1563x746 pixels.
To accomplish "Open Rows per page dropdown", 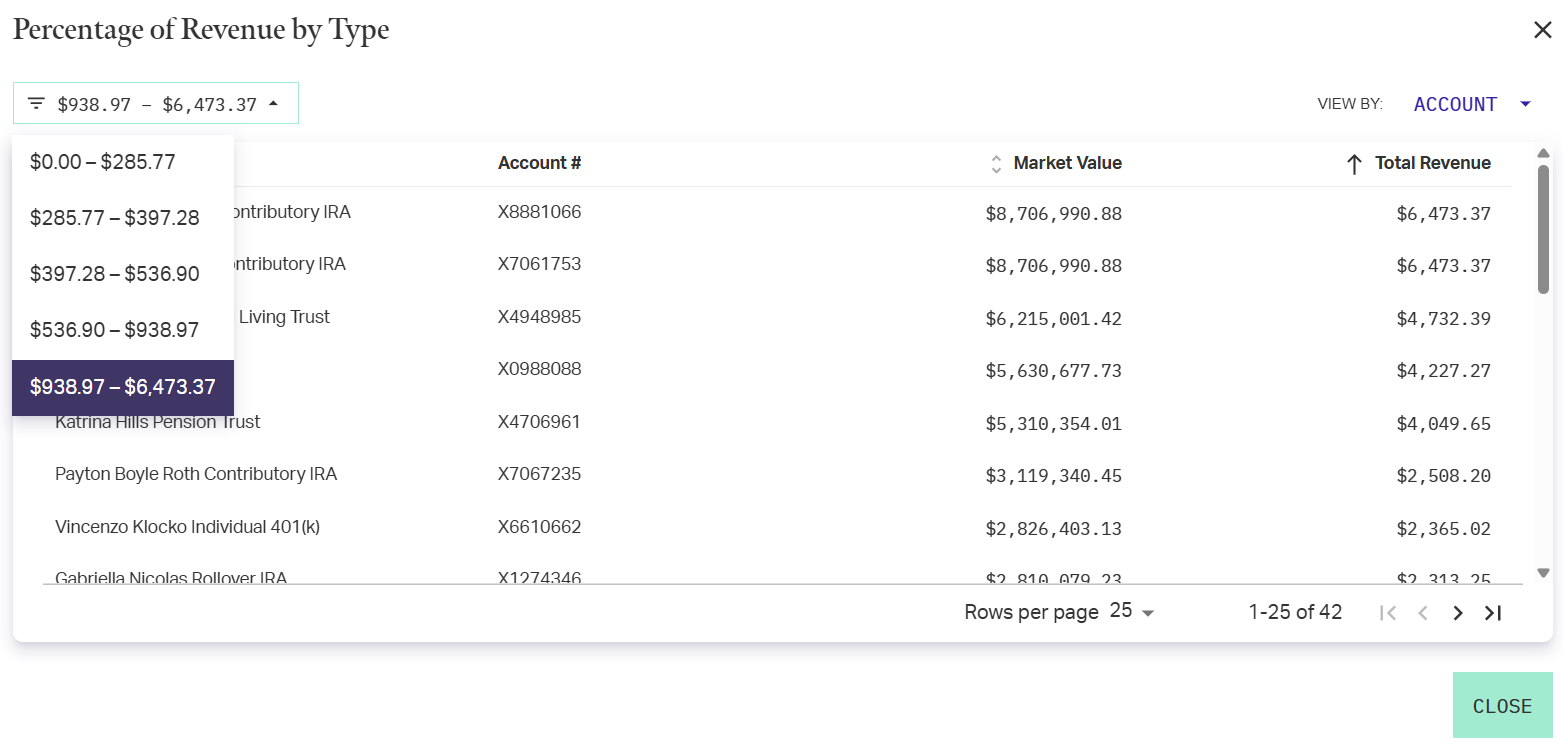I will [1132, 612].
